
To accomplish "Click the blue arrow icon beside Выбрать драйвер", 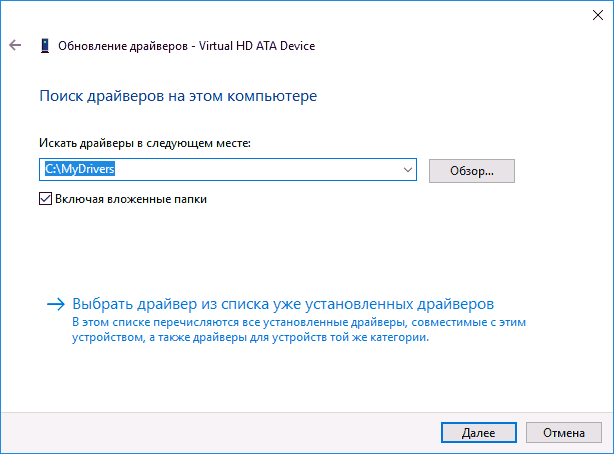I will click(x=56, y=304).
